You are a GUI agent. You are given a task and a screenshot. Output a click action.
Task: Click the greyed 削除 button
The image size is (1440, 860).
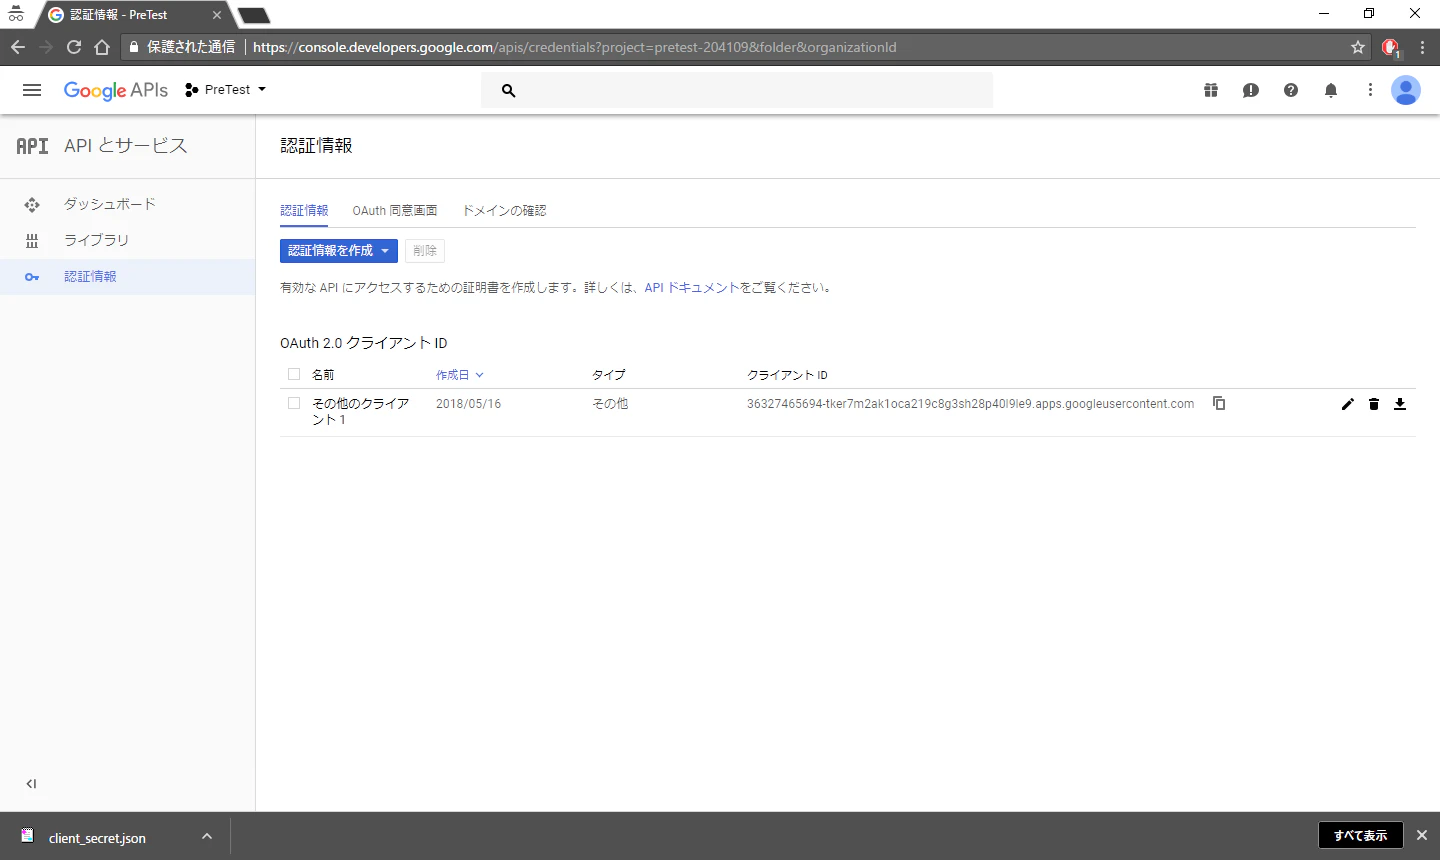425,251
